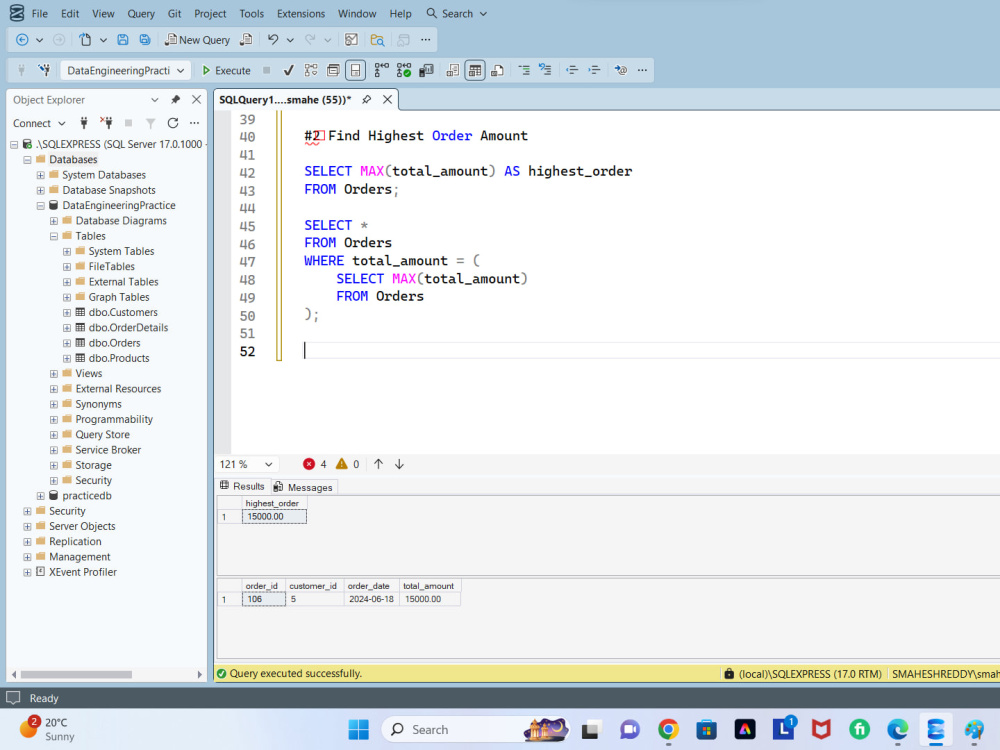Select the Programmability folder
Screen dimensions: 1000x750
coord(114,420)
